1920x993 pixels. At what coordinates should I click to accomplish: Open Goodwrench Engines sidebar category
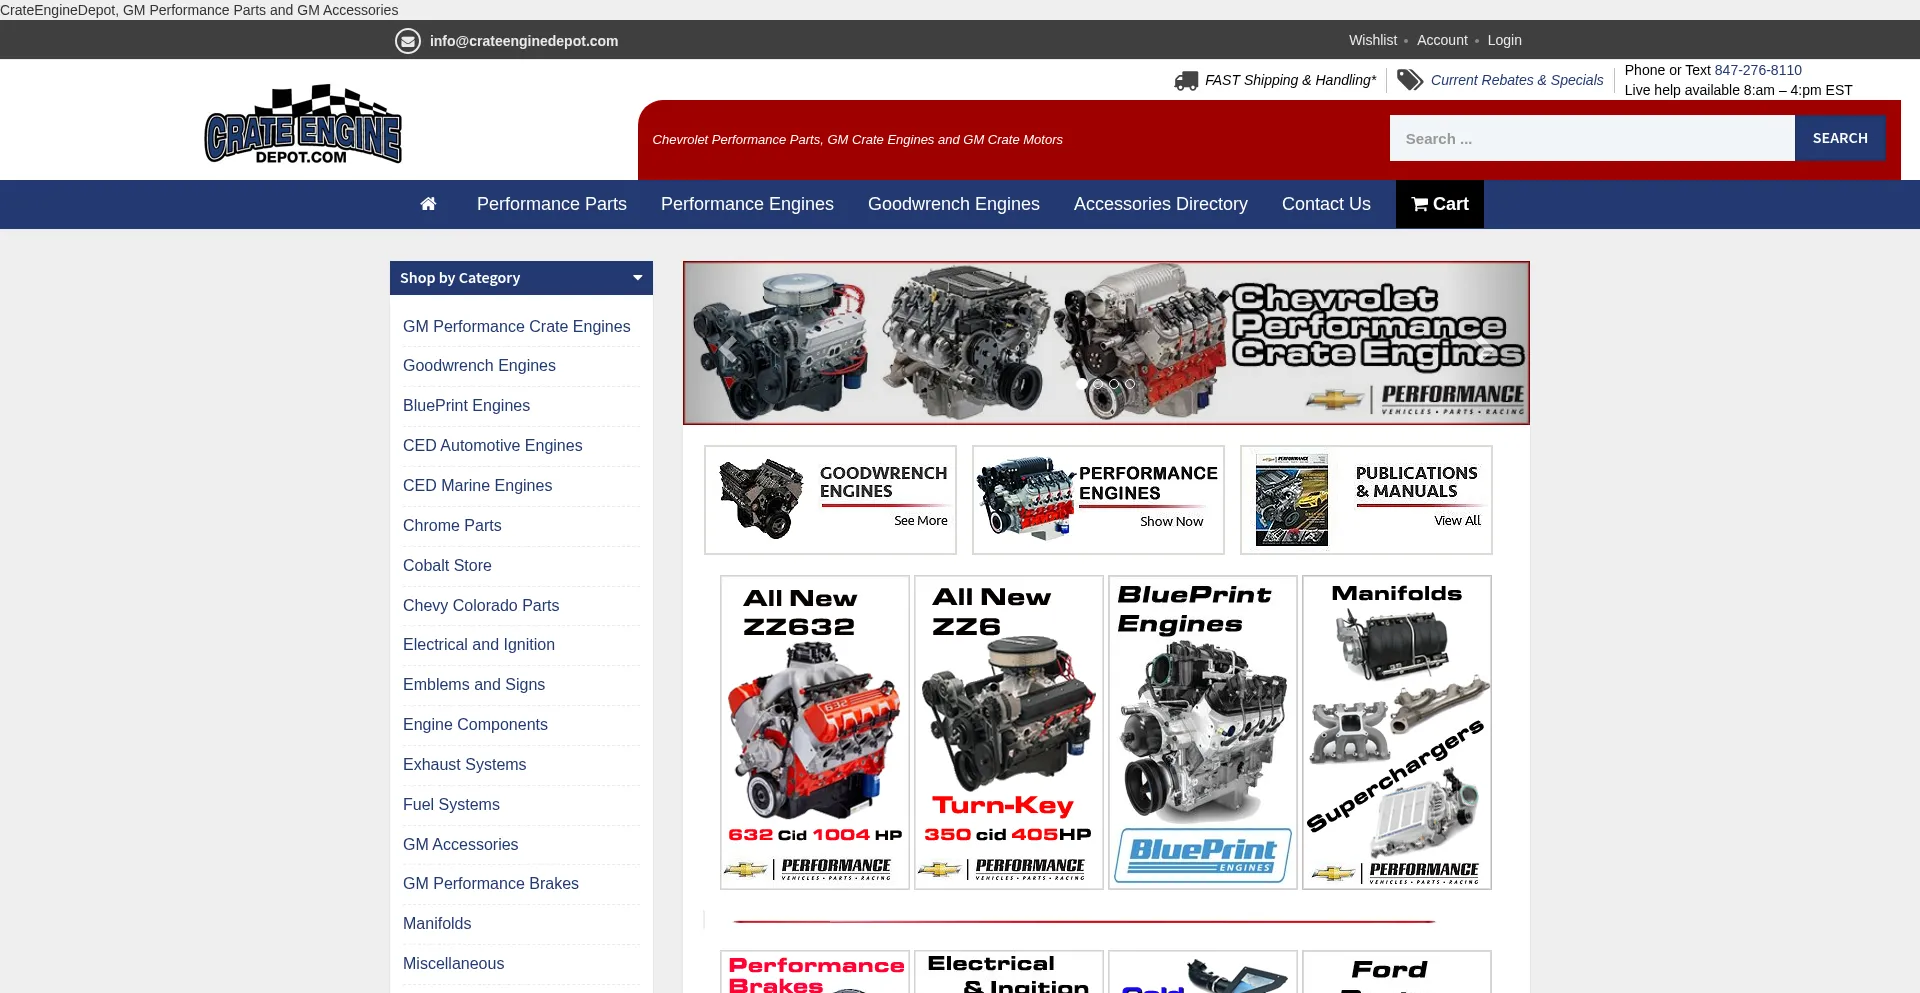point(479,366)
